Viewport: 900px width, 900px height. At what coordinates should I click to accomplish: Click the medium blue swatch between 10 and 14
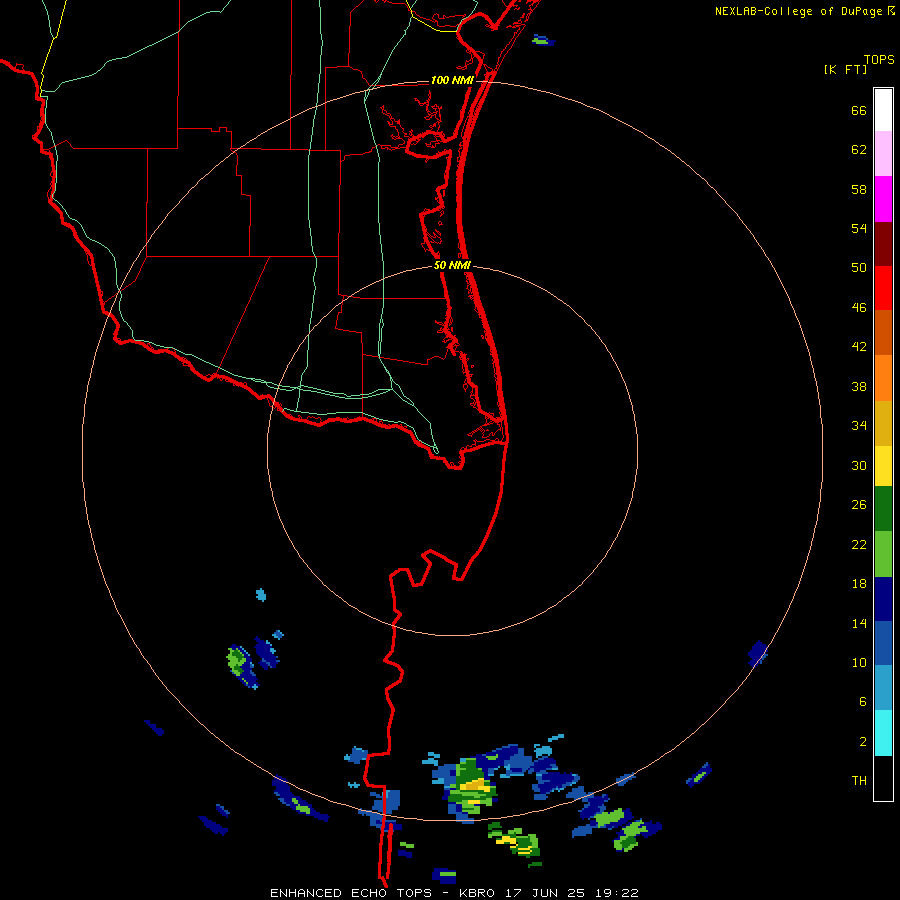(x=883, y=643)
